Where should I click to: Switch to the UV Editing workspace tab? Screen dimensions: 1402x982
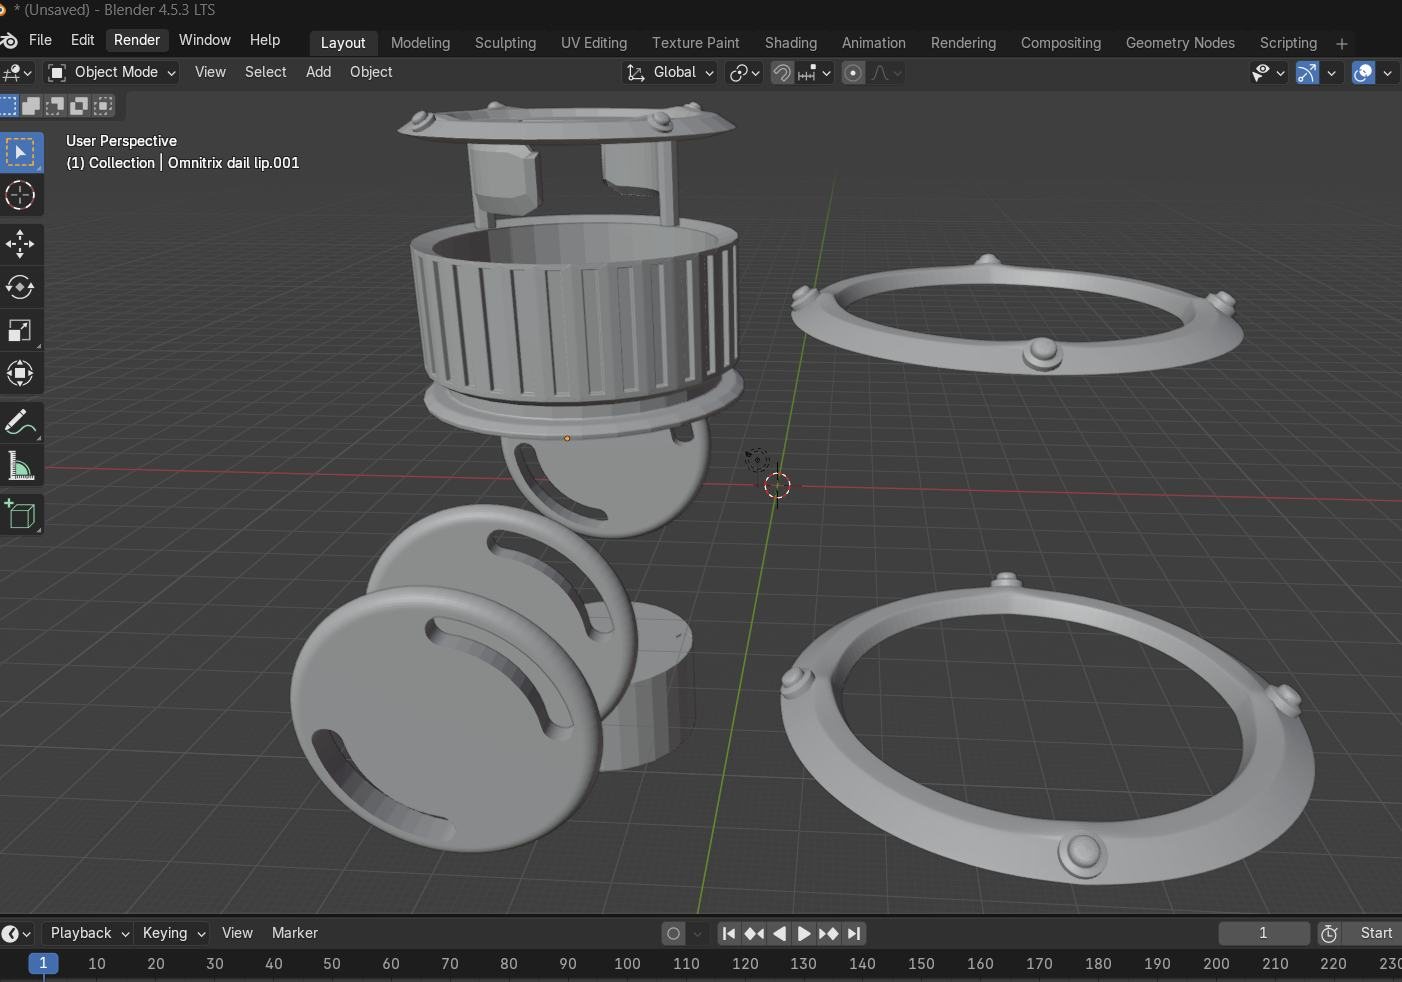pyautogui.click(x=594, y=43)
